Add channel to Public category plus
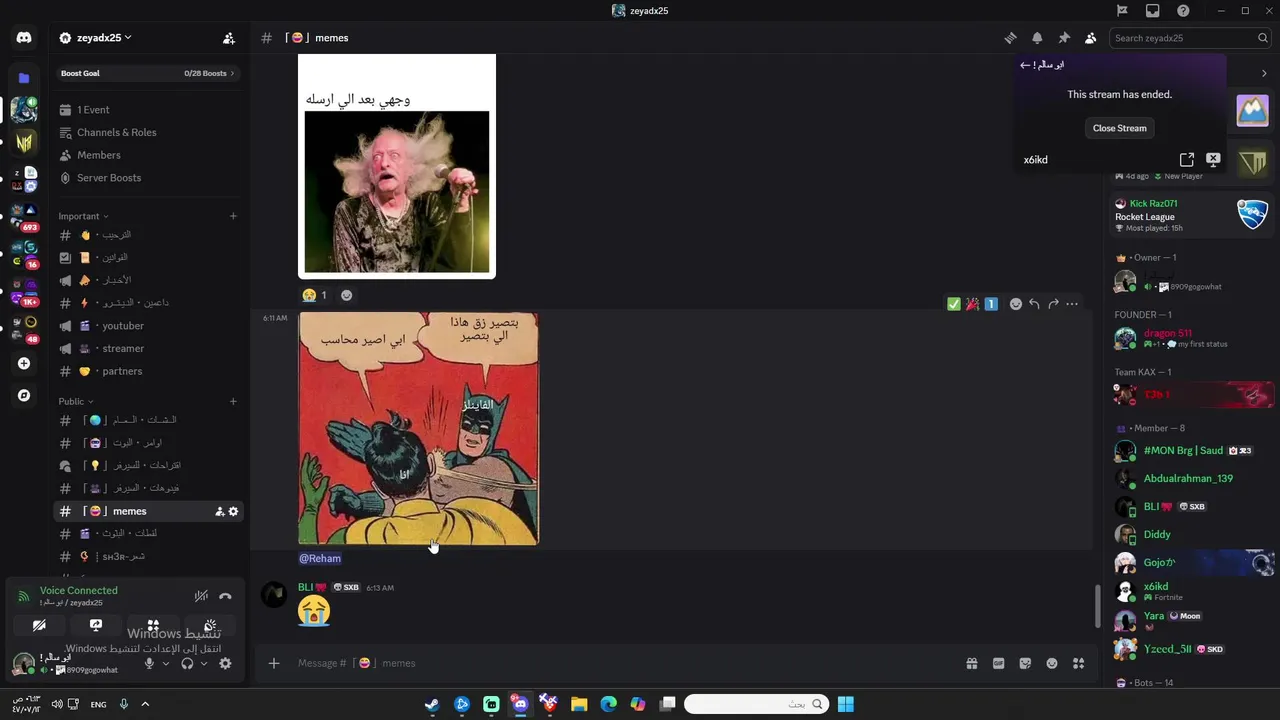 tap(233, 401)
